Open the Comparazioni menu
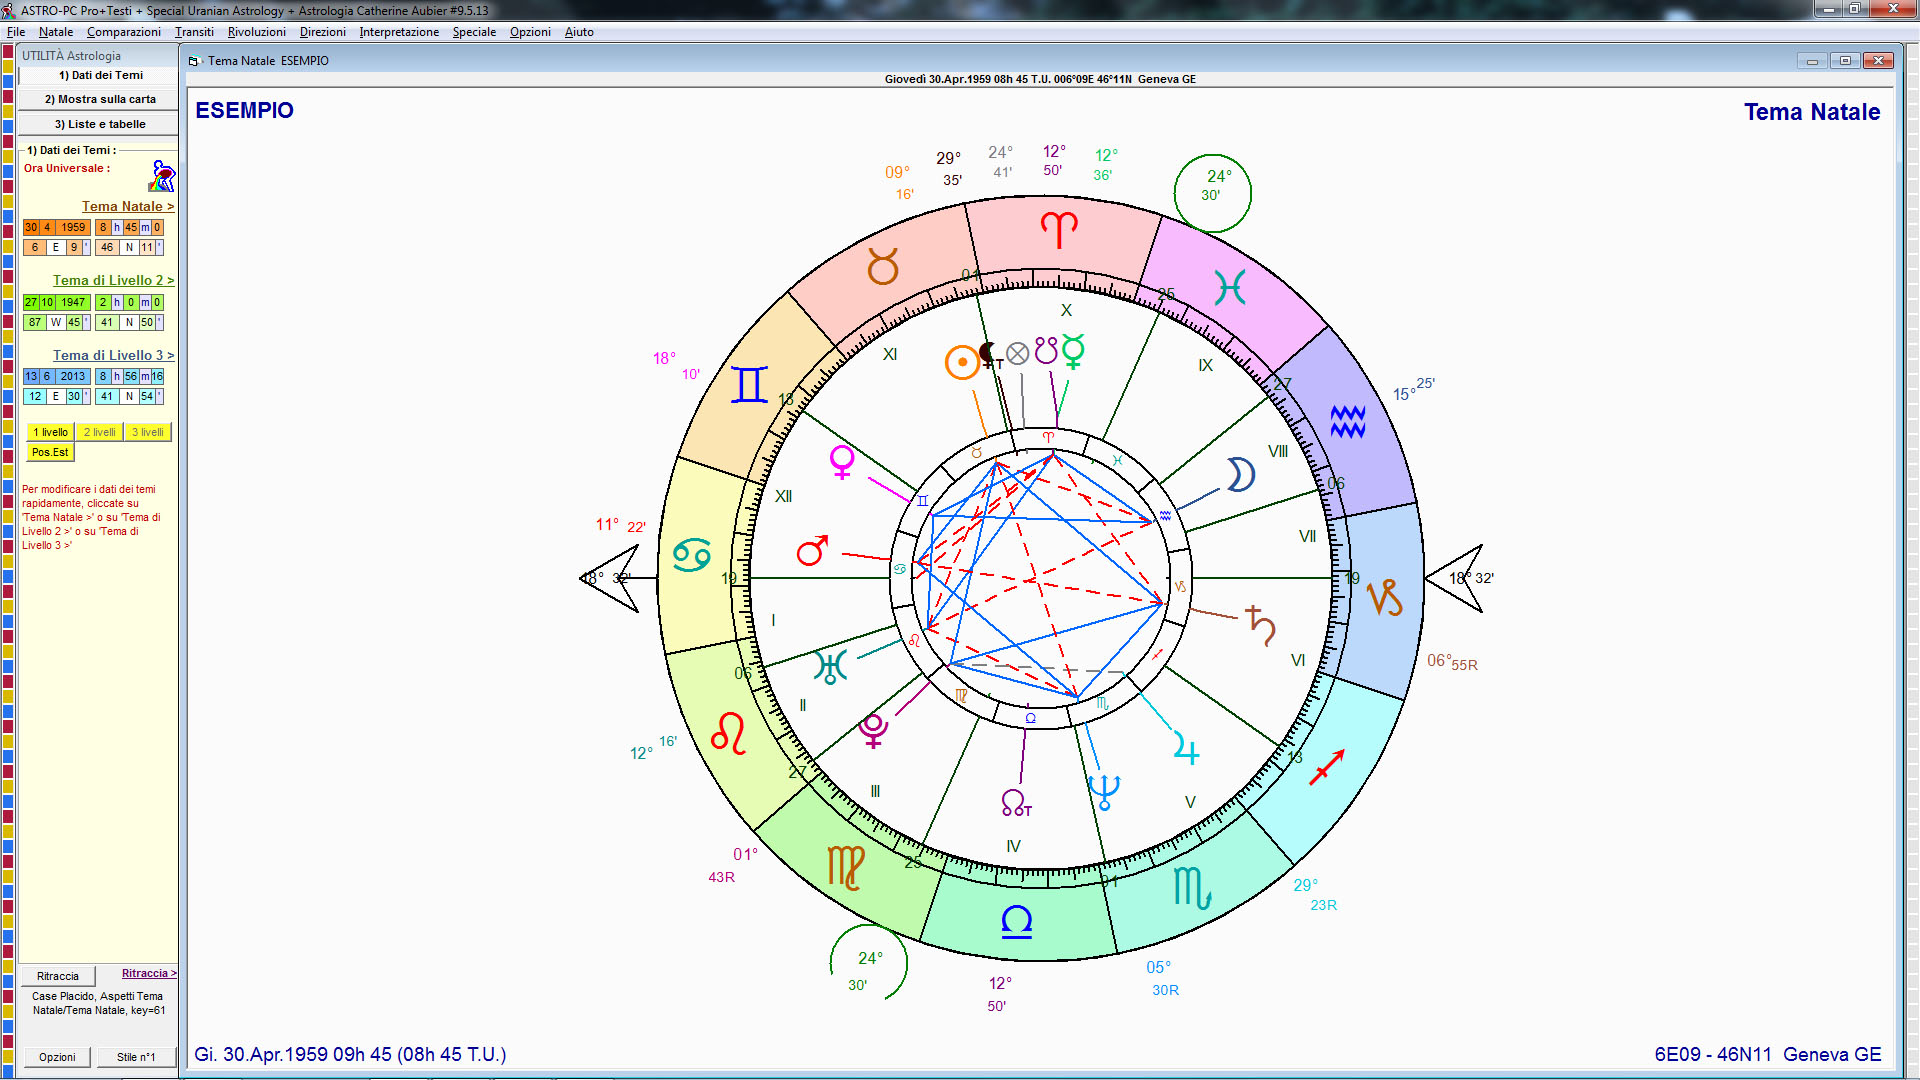Viewport: 1920px width, 1080px height. 124,32
